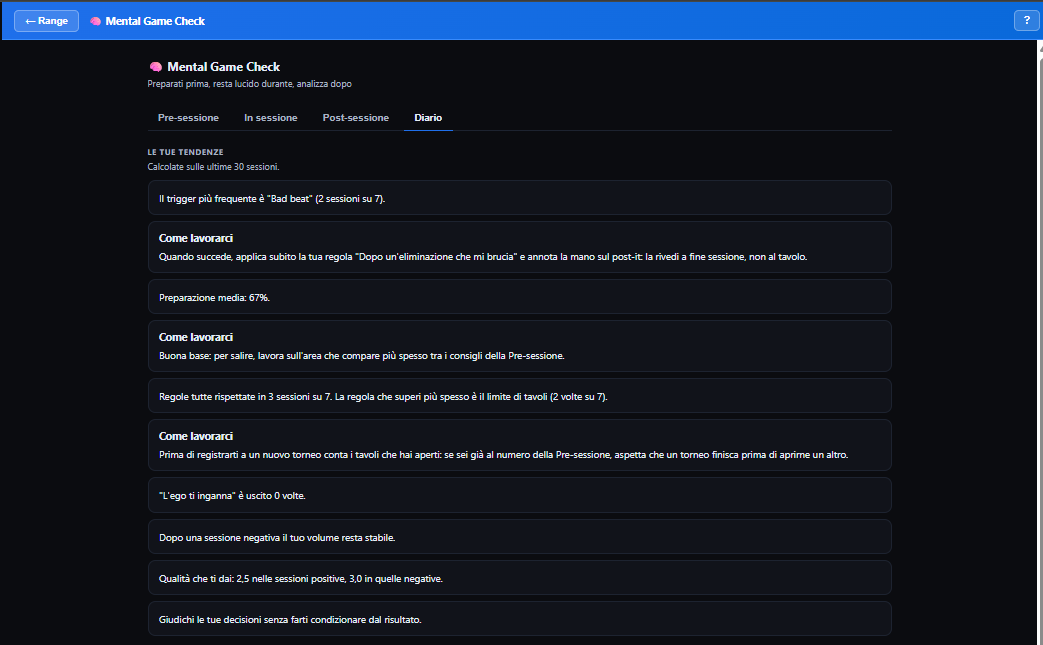Image resolution: width=1043 pixels, height=645 pixels.
Task: Open the help question mark button
Action: [1026, 21]
